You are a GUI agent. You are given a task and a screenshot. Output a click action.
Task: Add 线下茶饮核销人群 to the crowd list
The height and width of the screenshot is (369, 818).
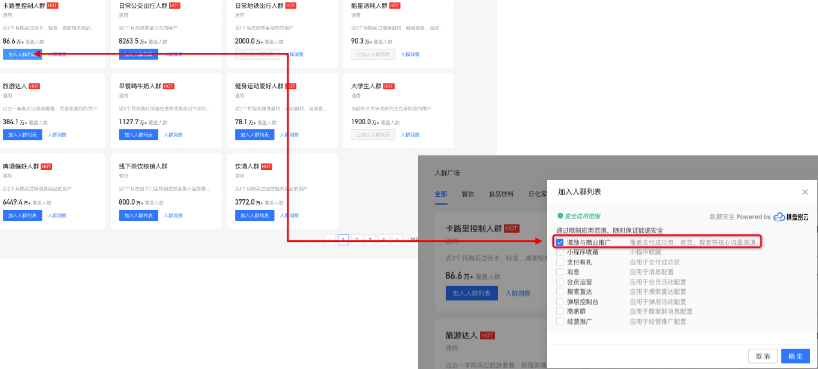tap(138, 215)
